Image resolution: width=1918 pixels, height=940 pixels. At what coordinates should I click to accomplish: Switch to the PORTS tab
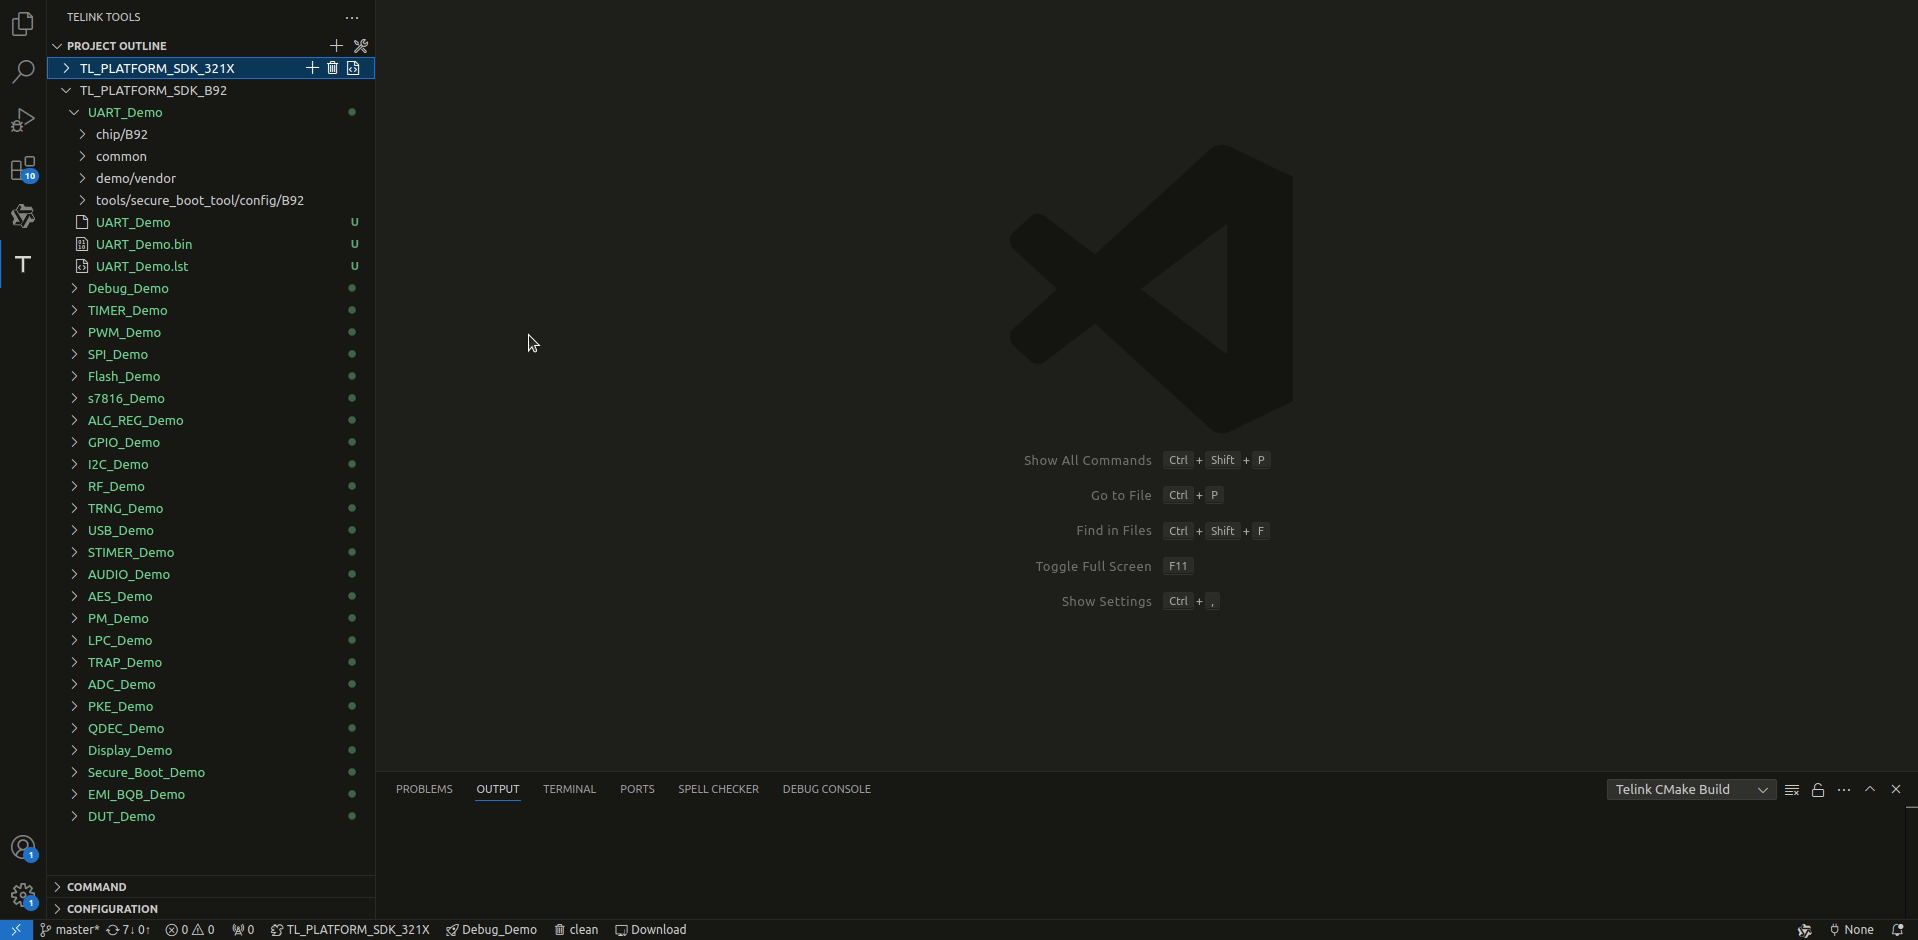637,789
